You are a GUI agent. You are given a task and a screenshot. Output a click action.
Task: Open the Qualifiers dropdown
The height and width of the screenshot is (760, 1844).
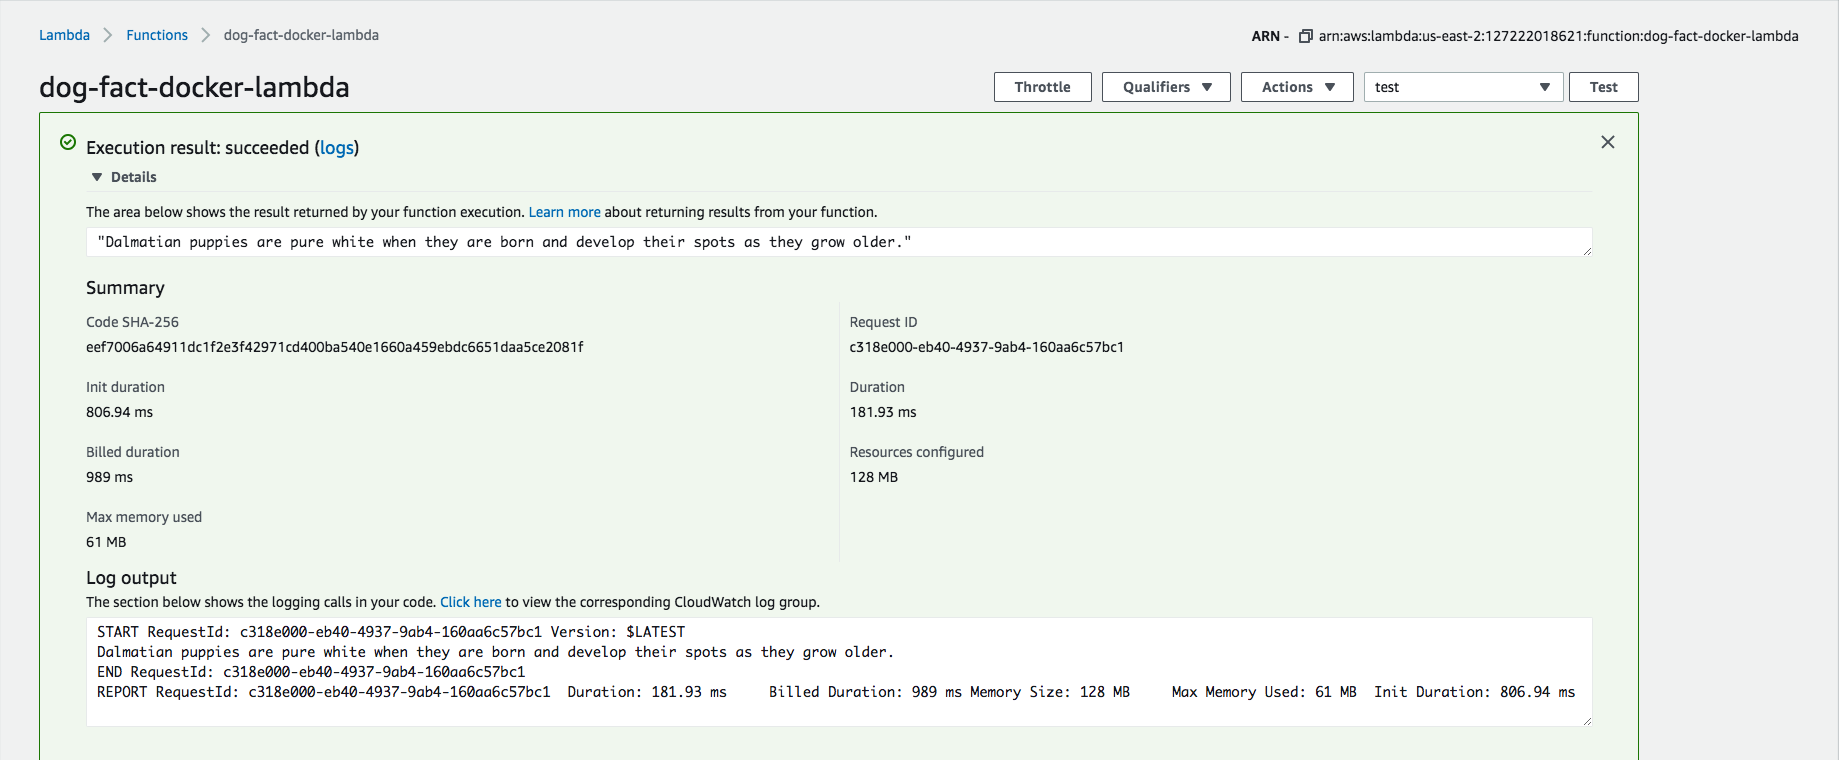tap(1165, 87)
